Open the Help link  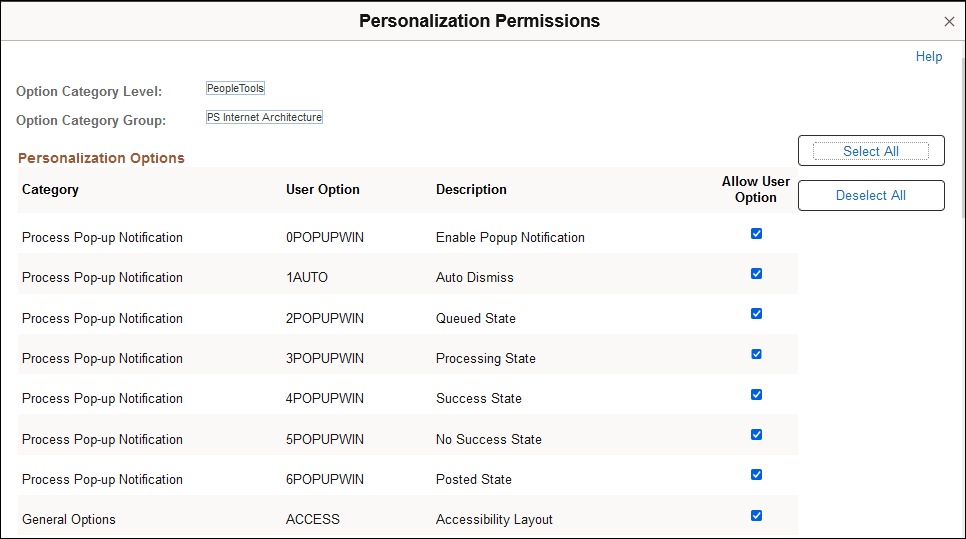point(928,57)
